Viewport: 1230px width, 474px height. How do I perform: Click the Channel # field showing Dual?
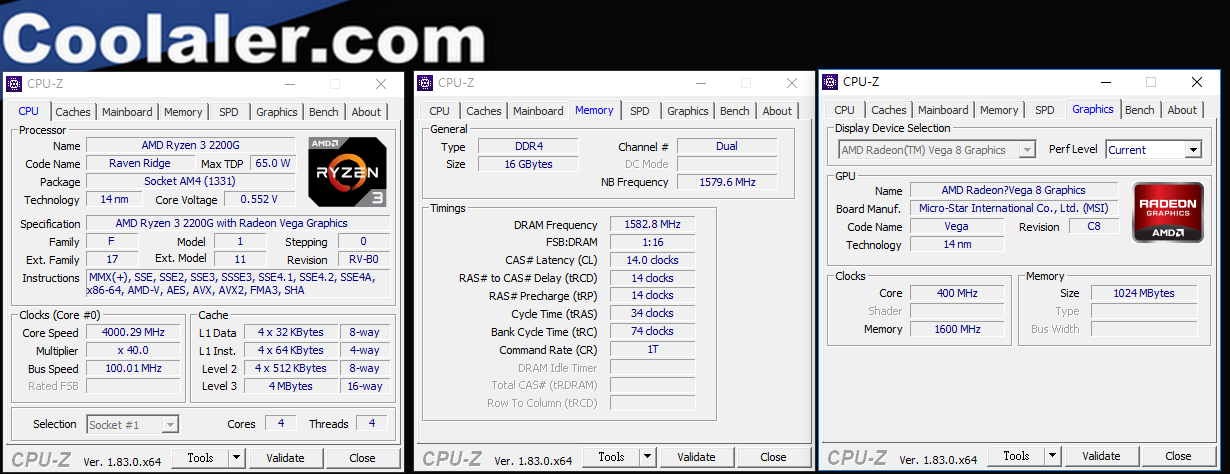click(x=727, y=146)
